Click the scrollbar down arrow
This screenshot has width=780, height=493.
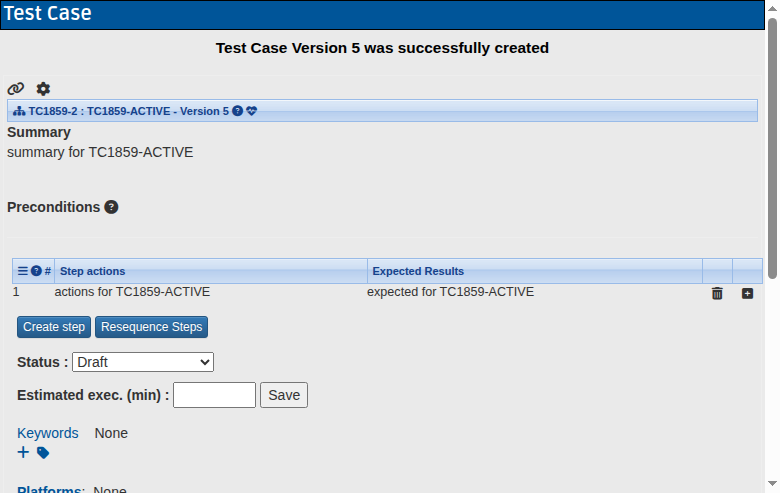[772, 484]
